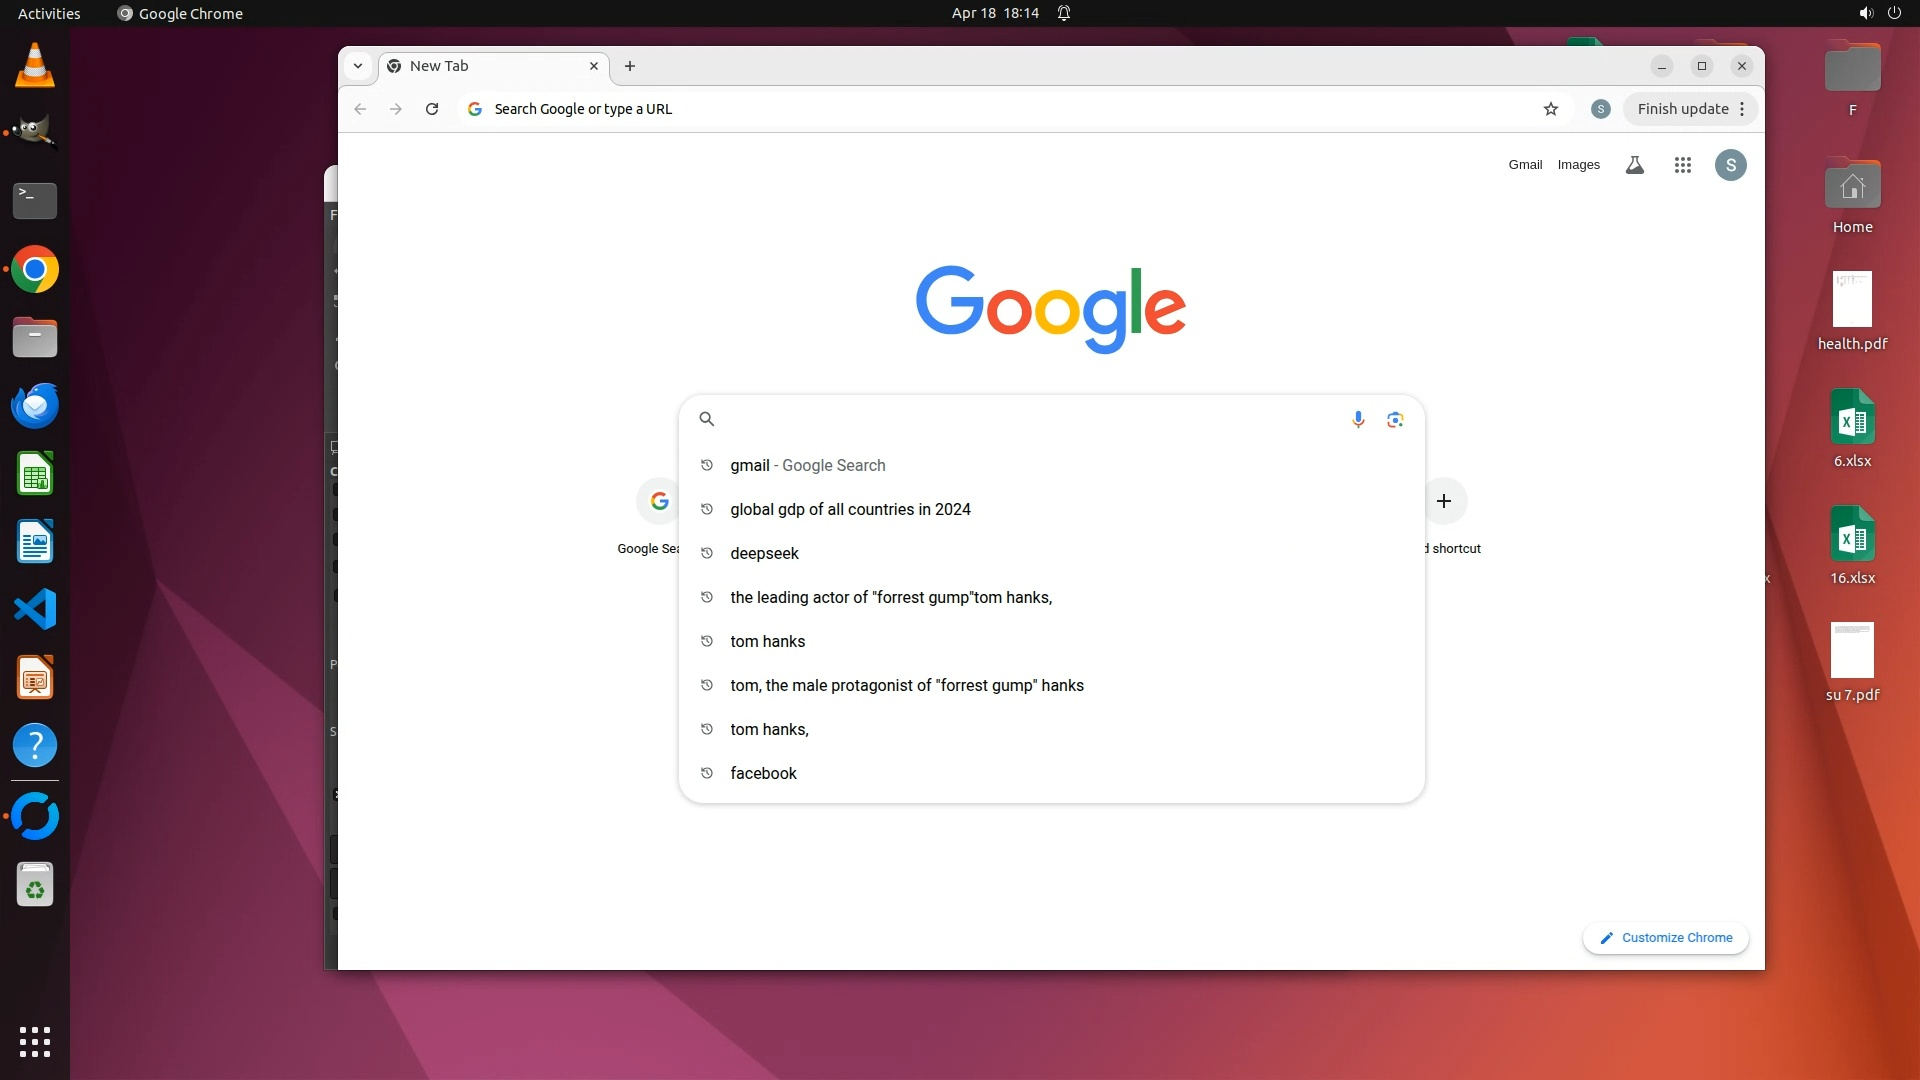Pick 'global gdp of all countries in 2024'
Viewport: 1920px width, 1080px height.
tap(850, 509)
